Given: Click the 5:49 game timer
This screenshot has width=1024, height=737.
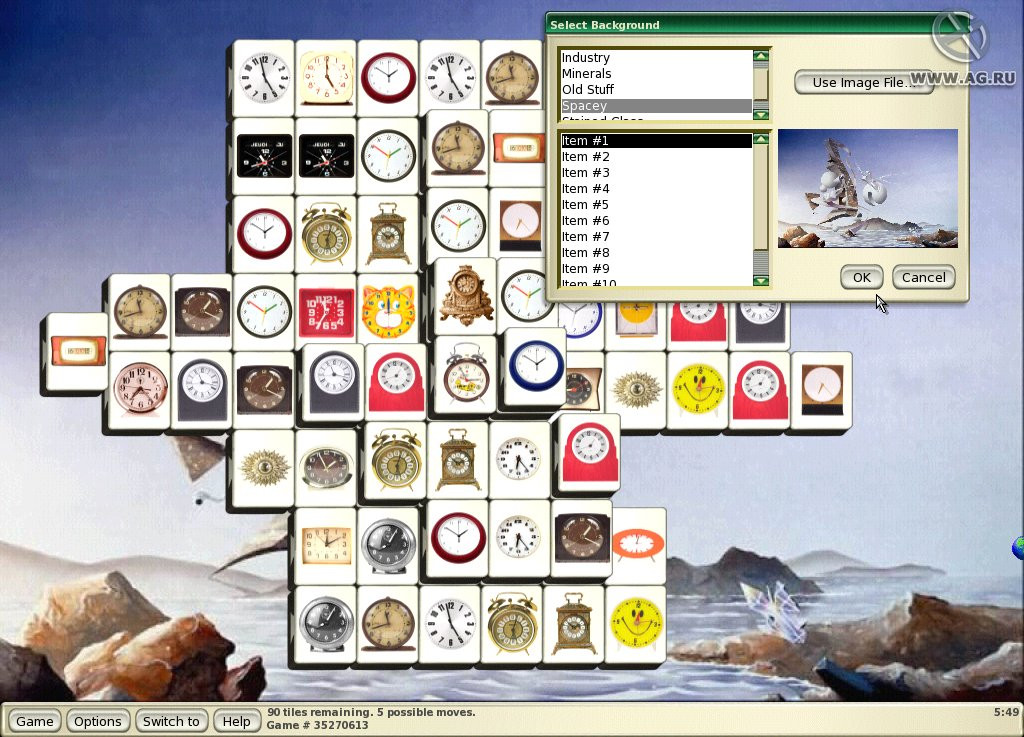Looking at the screenshot, I should 1006,712.
